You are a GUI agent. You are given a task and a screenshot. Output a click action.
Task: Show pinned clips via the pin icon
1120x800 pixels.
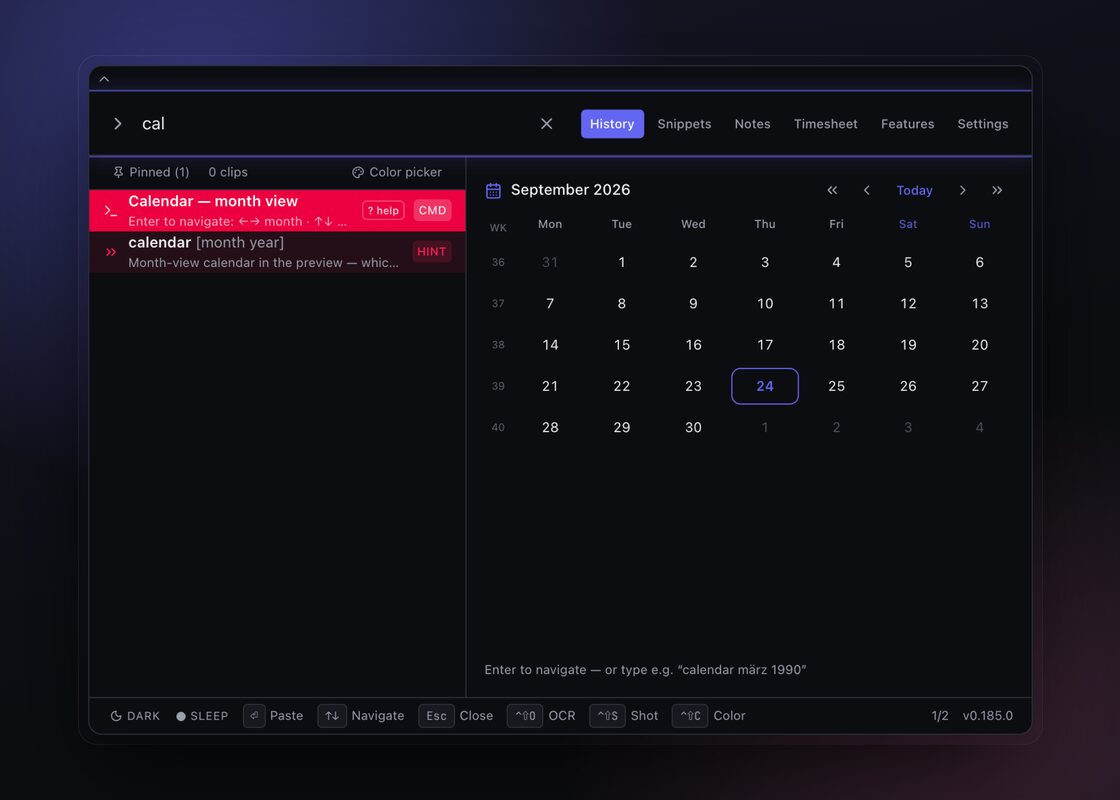pyautogui.click(x=119, y=172)
